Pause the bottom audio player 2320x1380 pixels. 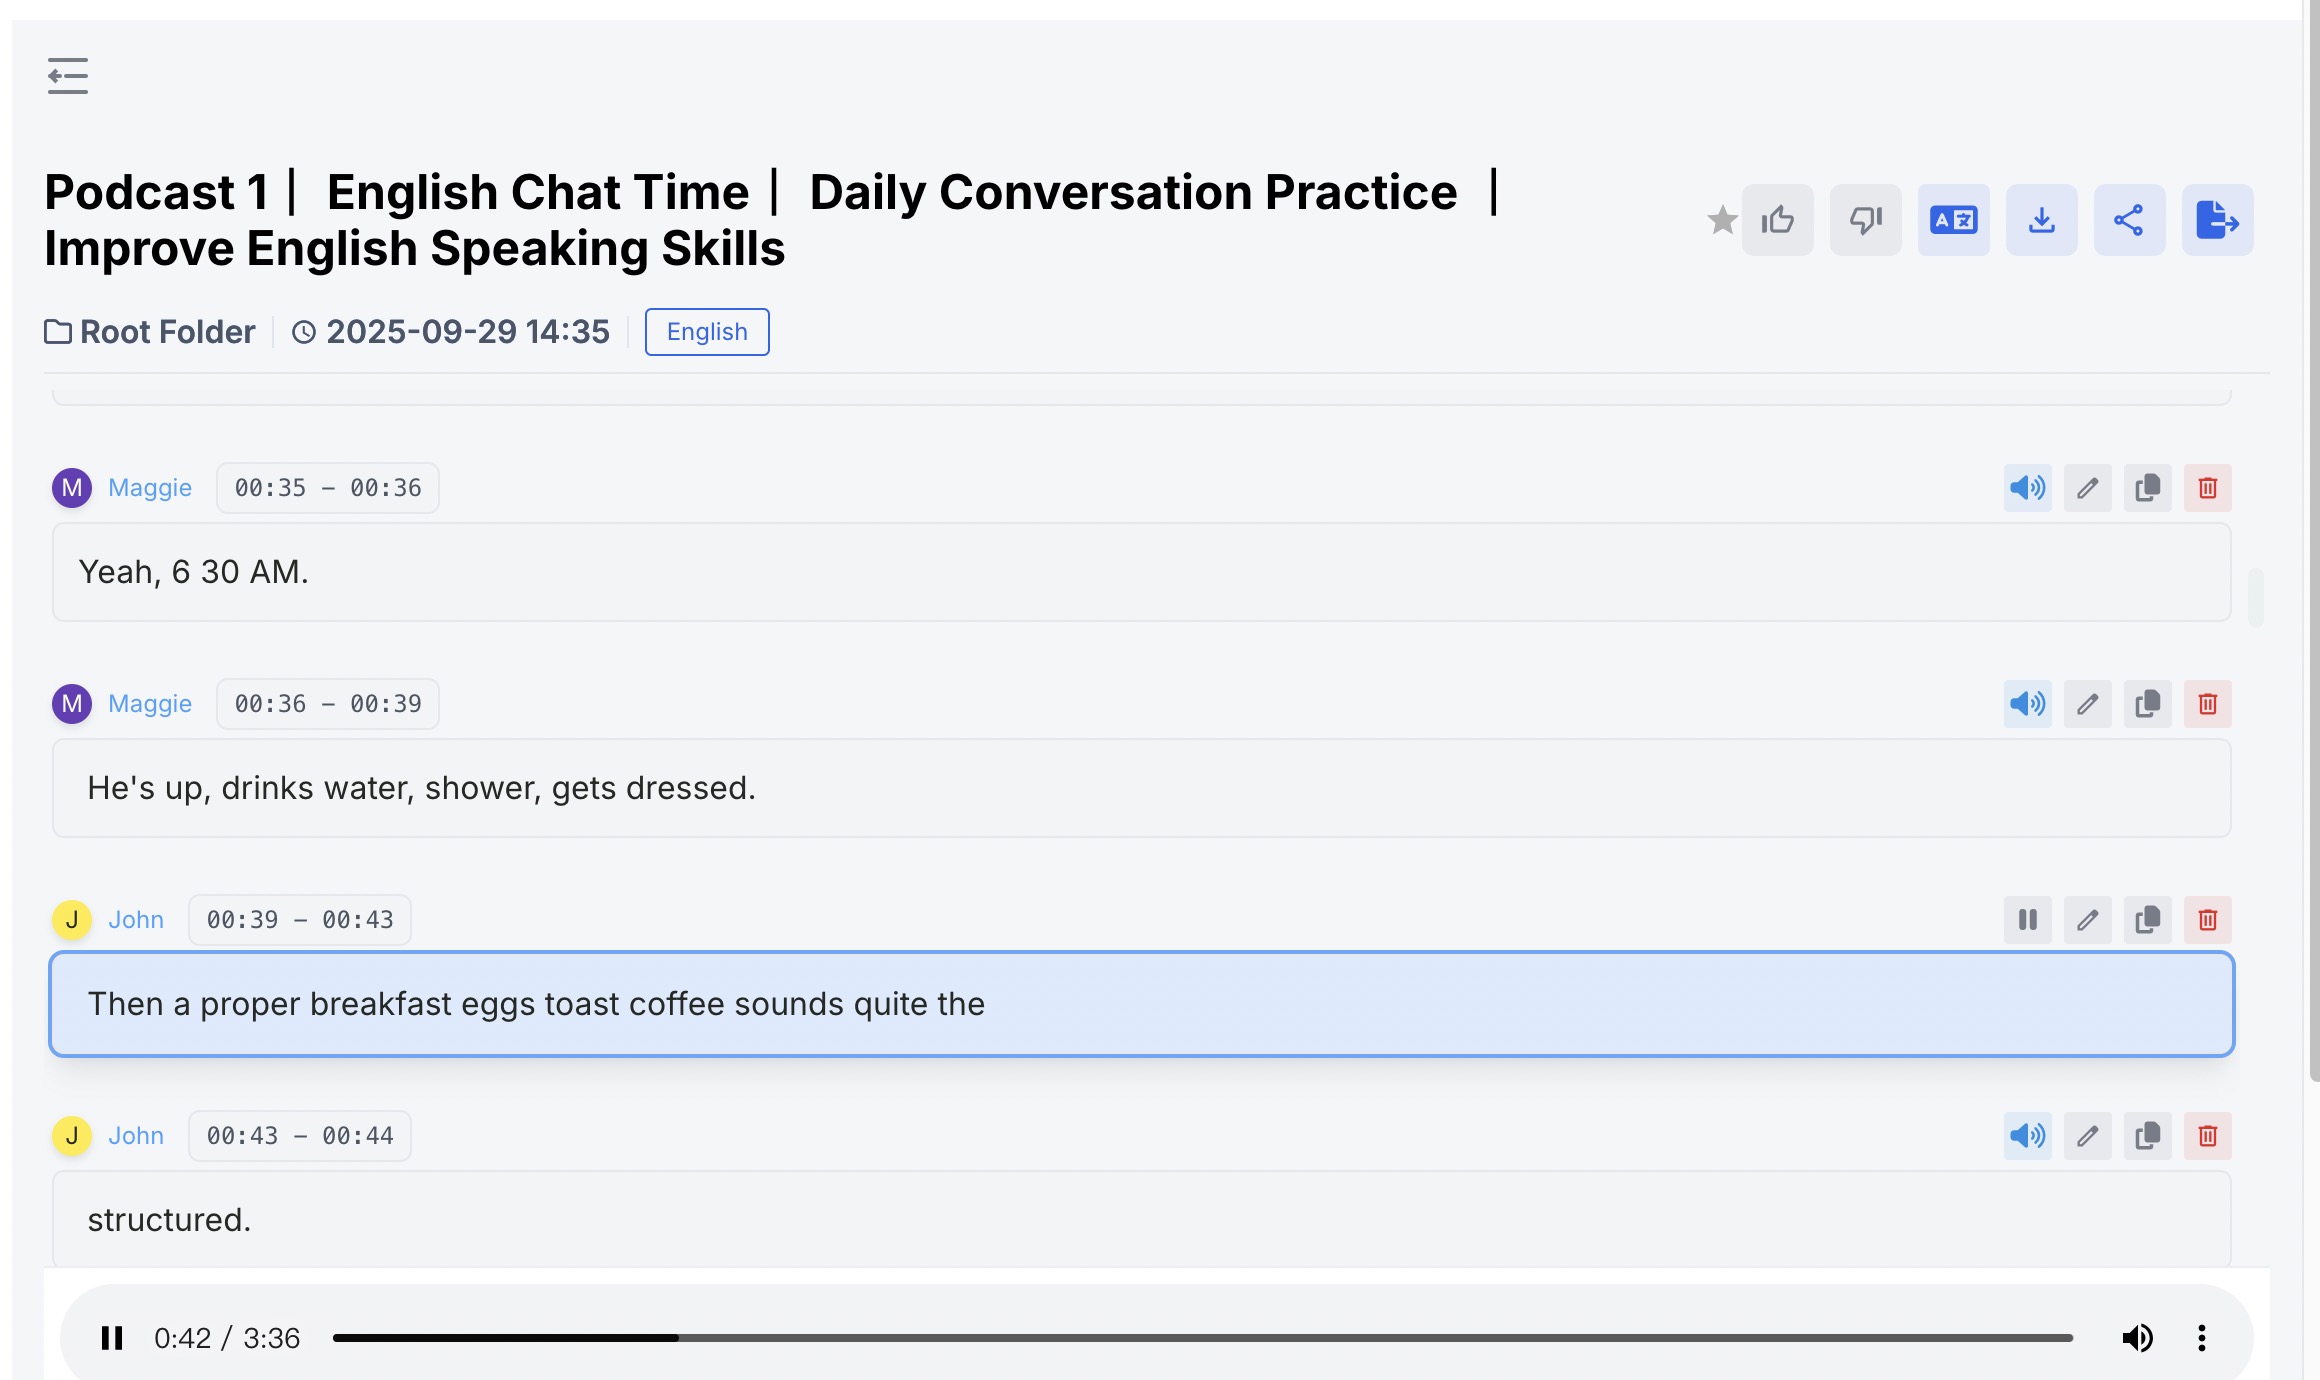112,1338
